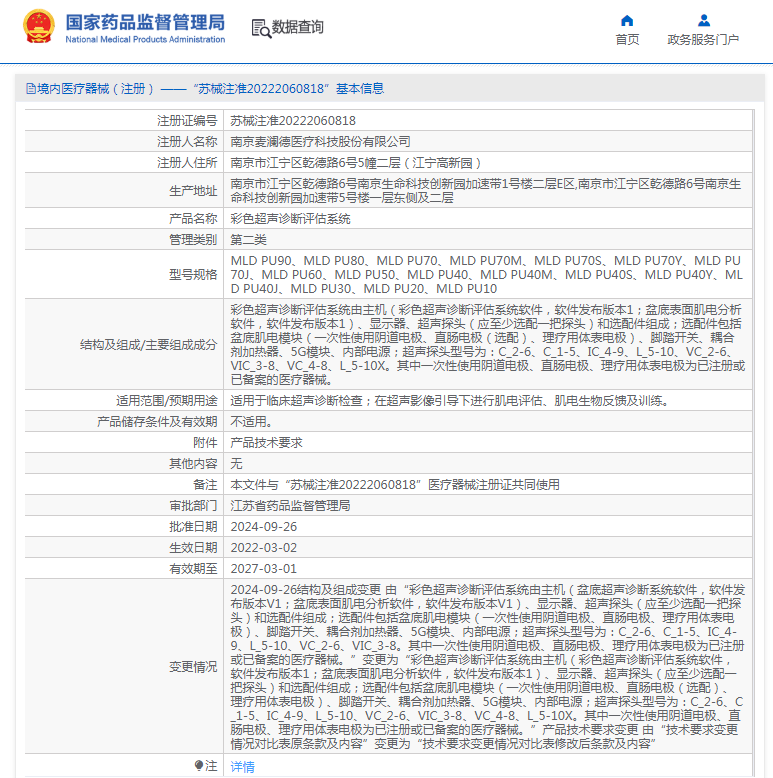Viewport: 773px width, 778px height.
Task: Select registration number 苏械注准20222060818 cell
Action: (x=293, y=121)
